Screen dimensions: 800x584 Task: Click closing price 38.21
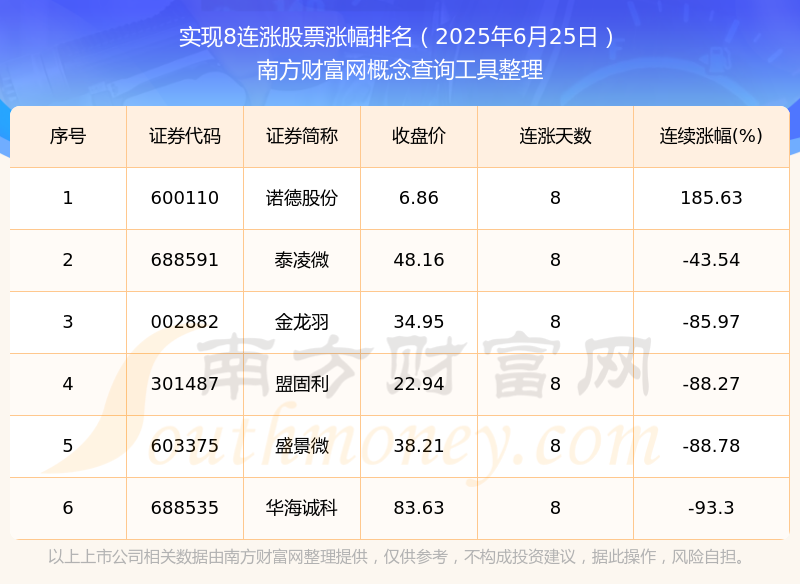(x=419, y=446)
